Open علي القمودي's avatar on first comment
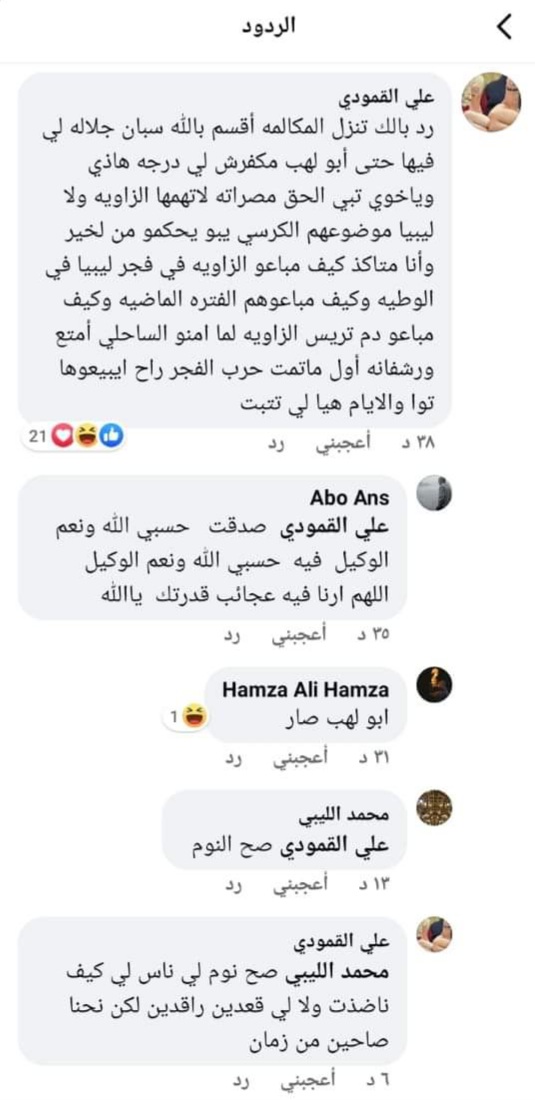The image size is (535, 1100). 490,101
